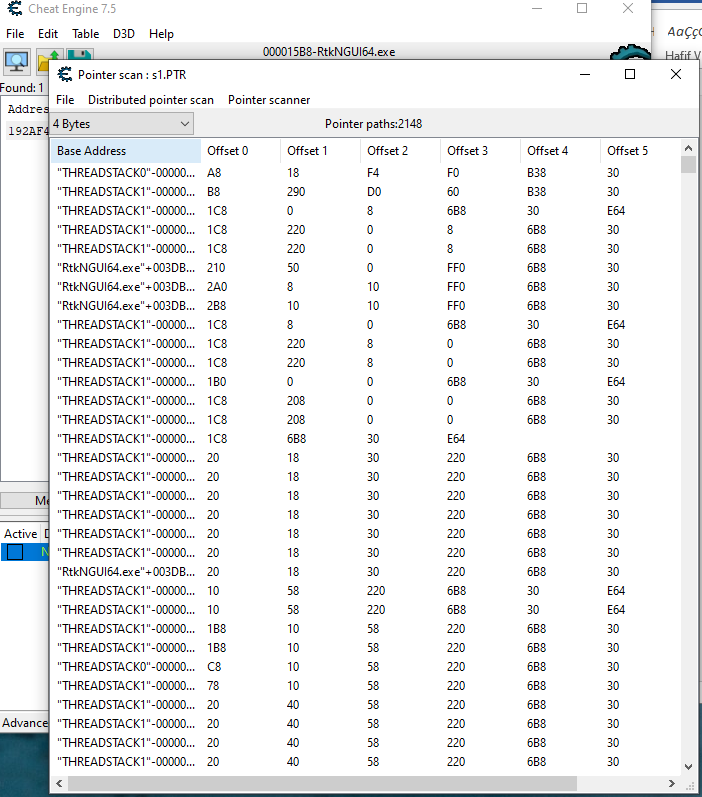Click horizontal scrollbar right arrow
Image resolution: width=702 pixels, height=797 pixels.
(x=672, y=783)
